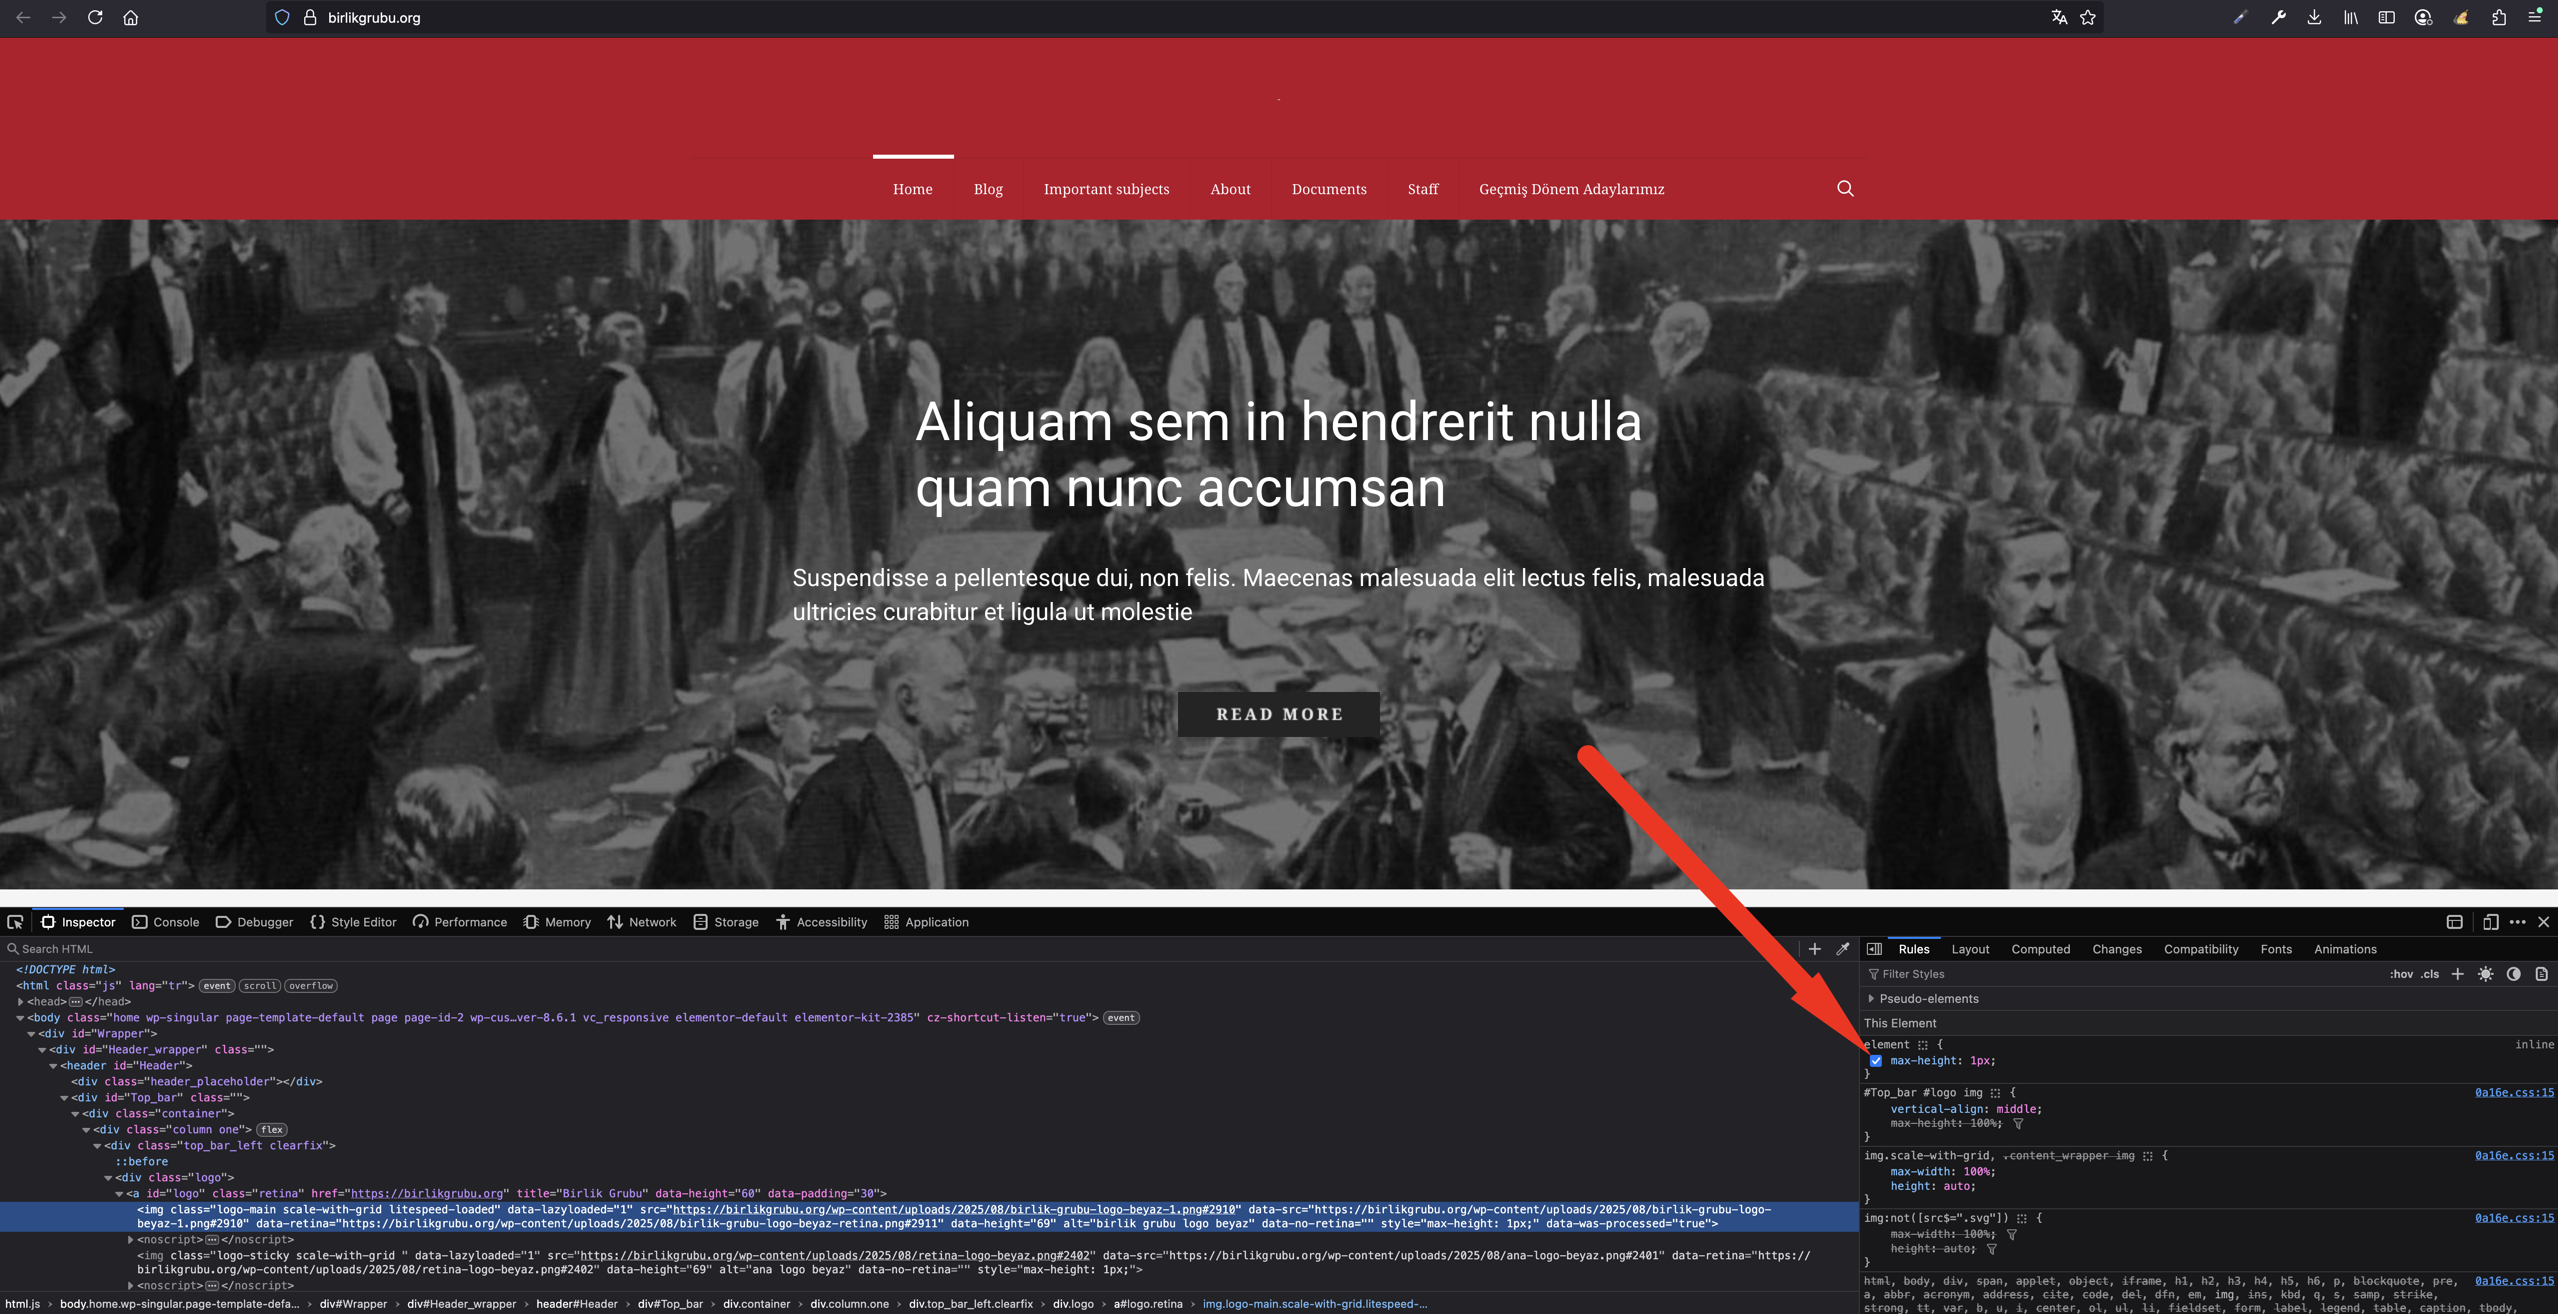Image resolution: width=2558 pixels, height=1314 pixels.
Task: Collapse the header id="Header" node
Action: click(x=53, y=1065)
